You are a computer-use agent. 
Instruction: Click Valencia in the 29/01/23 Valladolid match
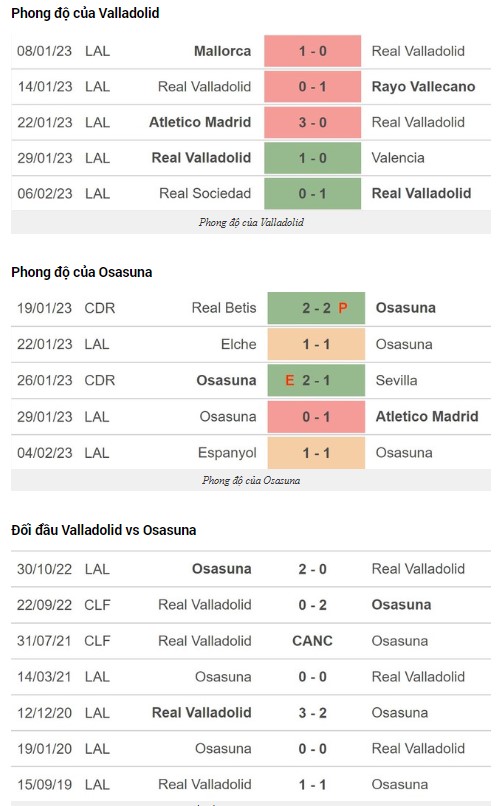(x=398, y=158)
